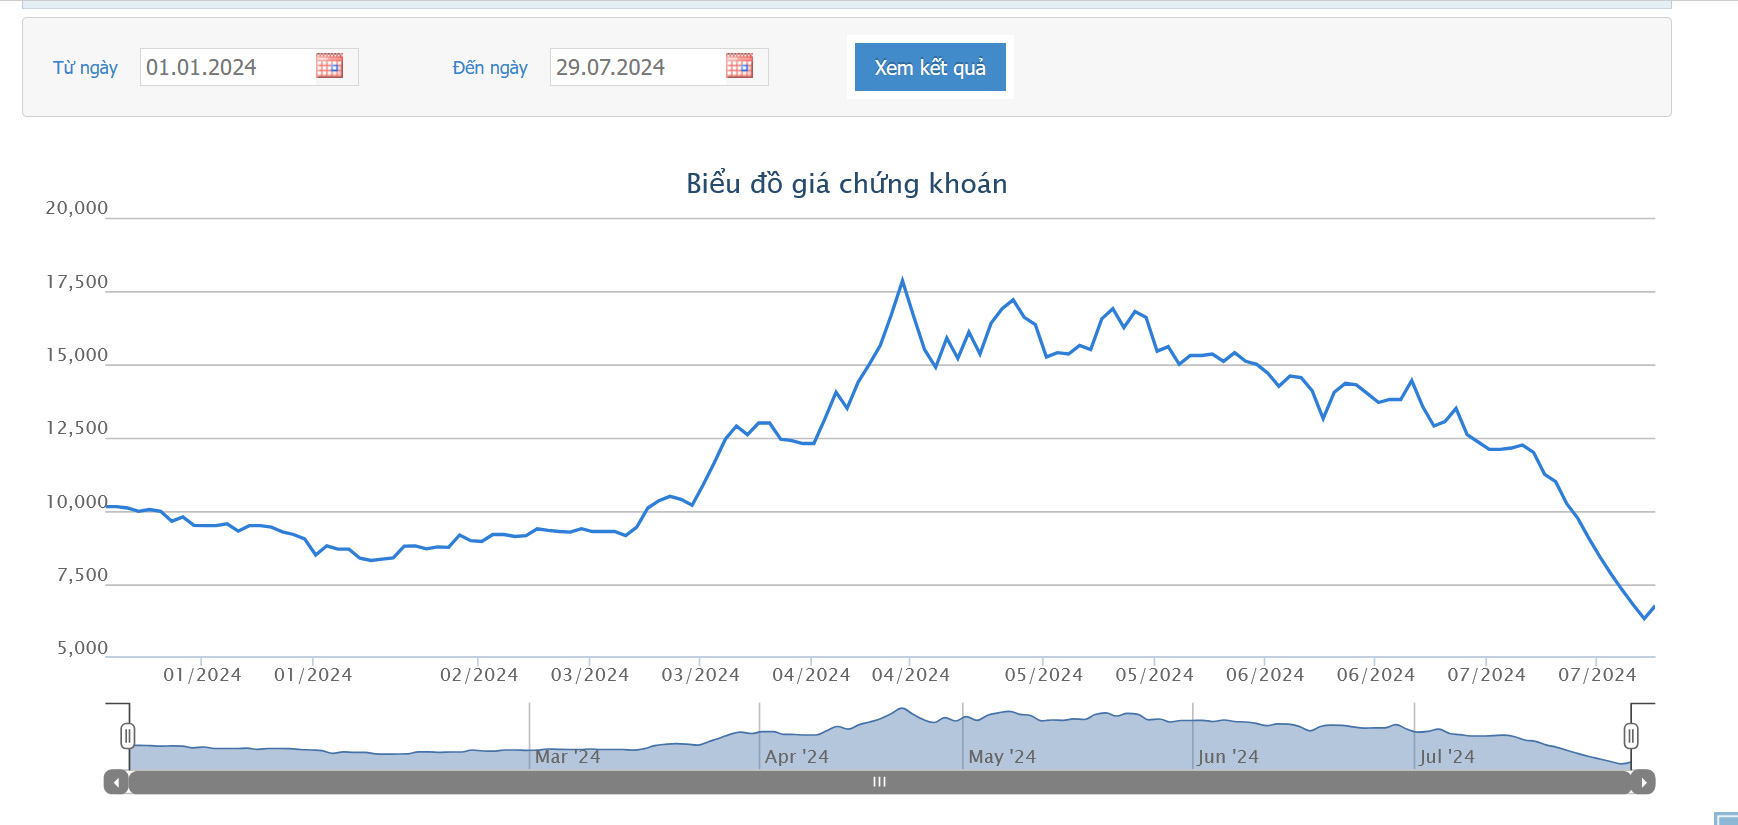Click the Đến ngày label
This screenshot has height=825, width=1738.
(489, 67)
